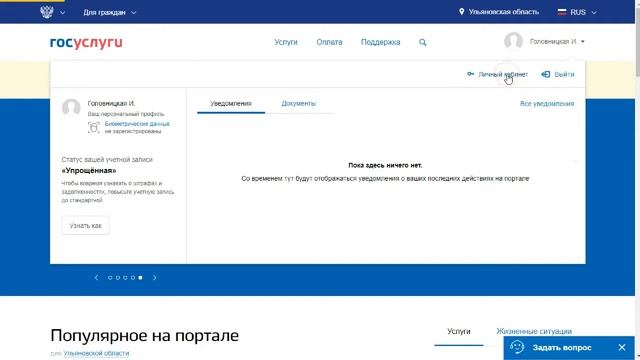Select the fifth active banner dot
This screenshot has width=640, height=360.
pos(140,278)
